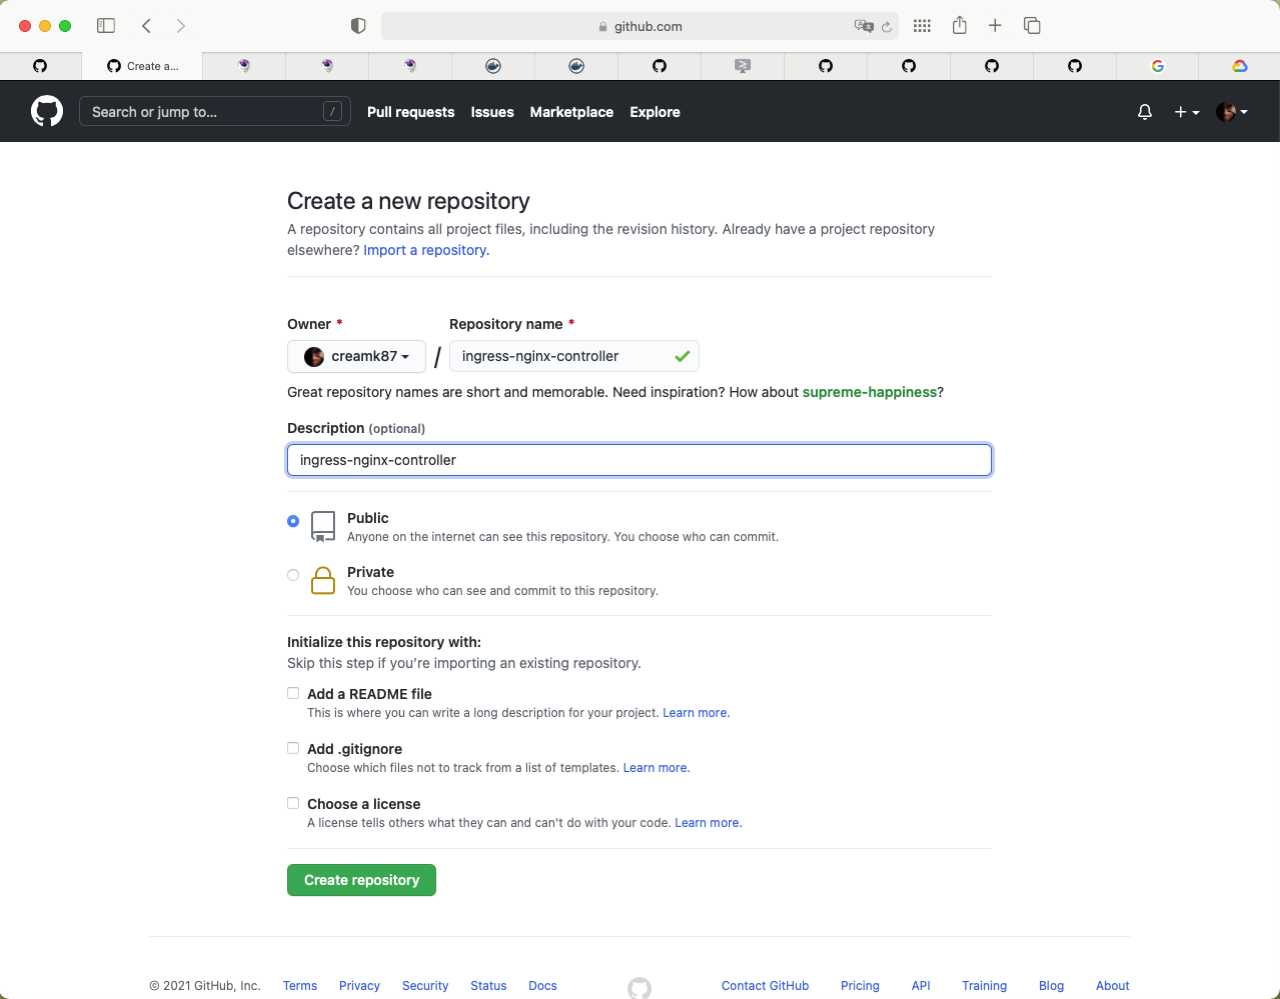Viewport: 1280px width, 999px height.
Task: Click the lock icon next to Private
Action: [323, 580]
